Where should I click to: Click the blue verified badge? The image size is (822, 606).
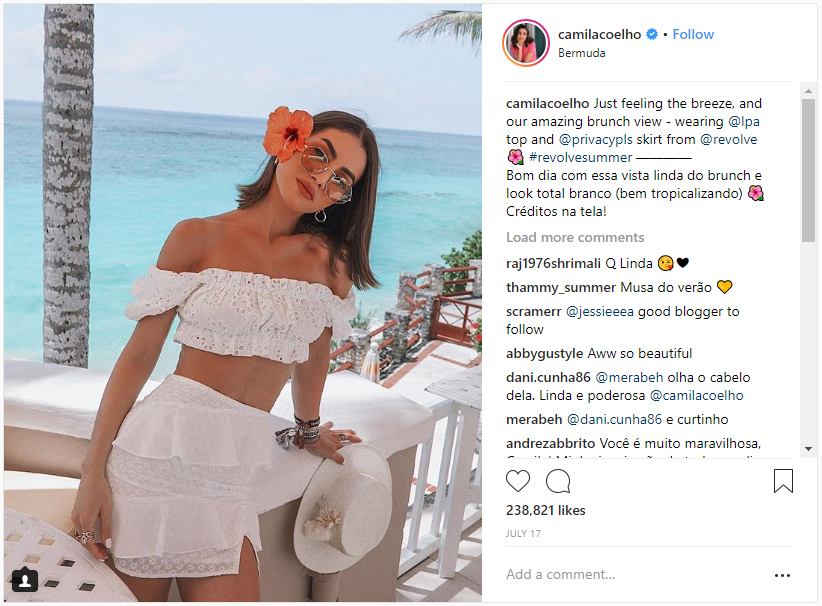coord(652,34)
